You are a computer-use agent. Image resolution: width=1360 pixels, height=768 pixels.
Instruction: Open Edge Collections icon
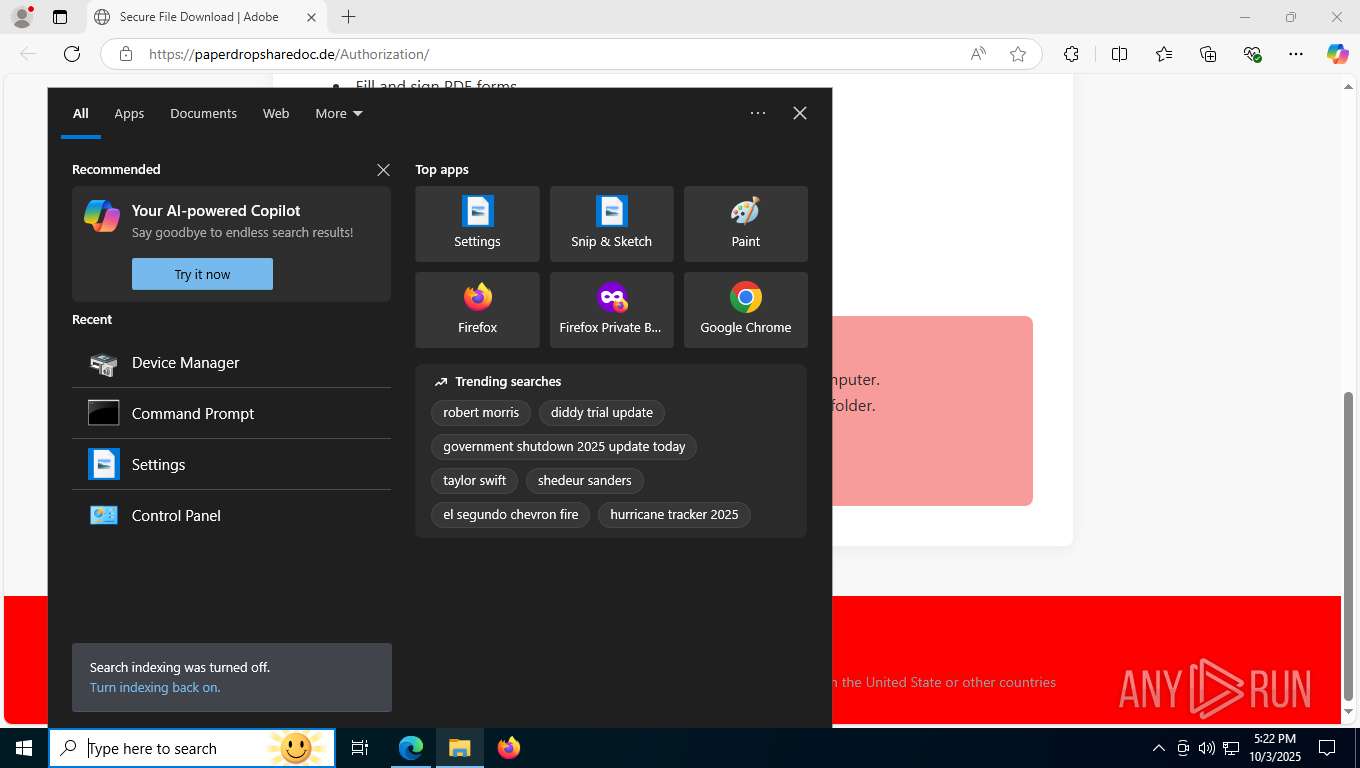click(x=1208, y=54)
